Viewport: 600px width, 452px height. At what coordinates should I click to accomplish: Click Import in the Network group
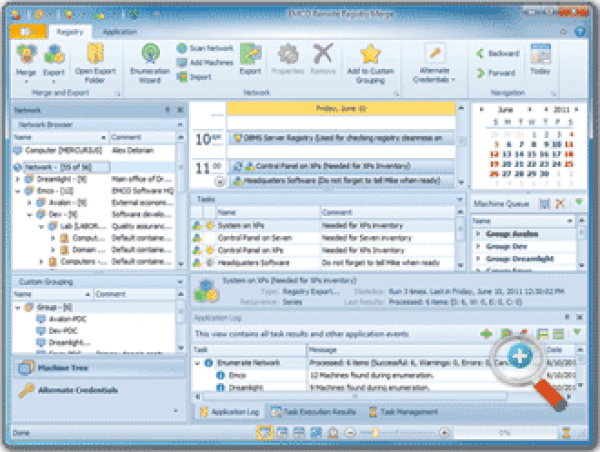pos(194,77)
